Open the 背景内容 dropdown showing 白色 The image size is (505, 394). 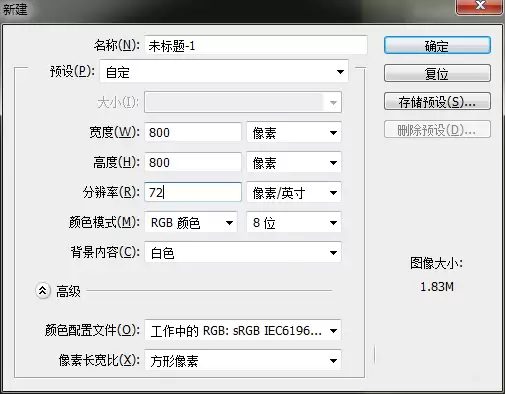point(243,252)
